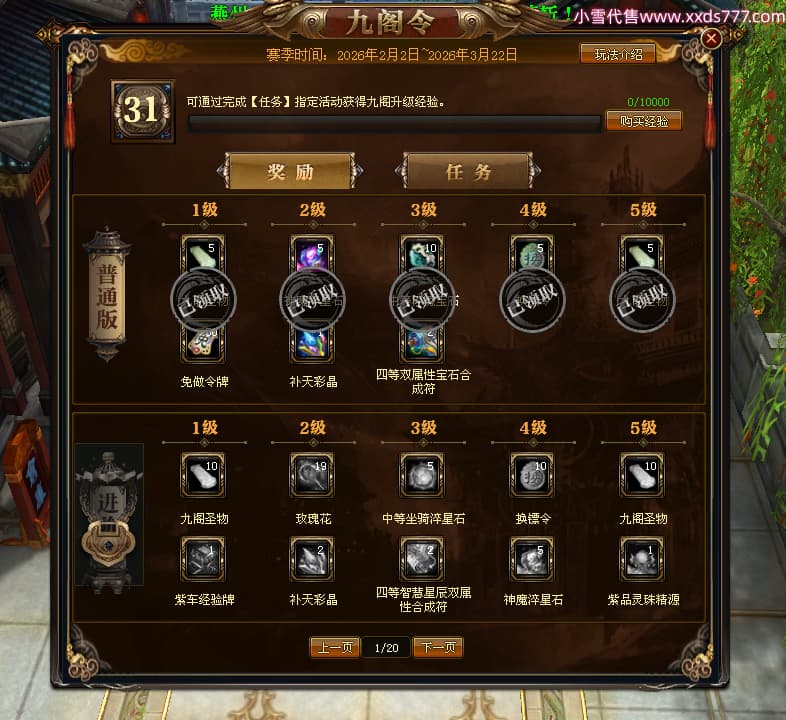The image size is (786, 720).
Task: Click the 紫品灵珠精源 item icon
Action: [x=642, y=559]
